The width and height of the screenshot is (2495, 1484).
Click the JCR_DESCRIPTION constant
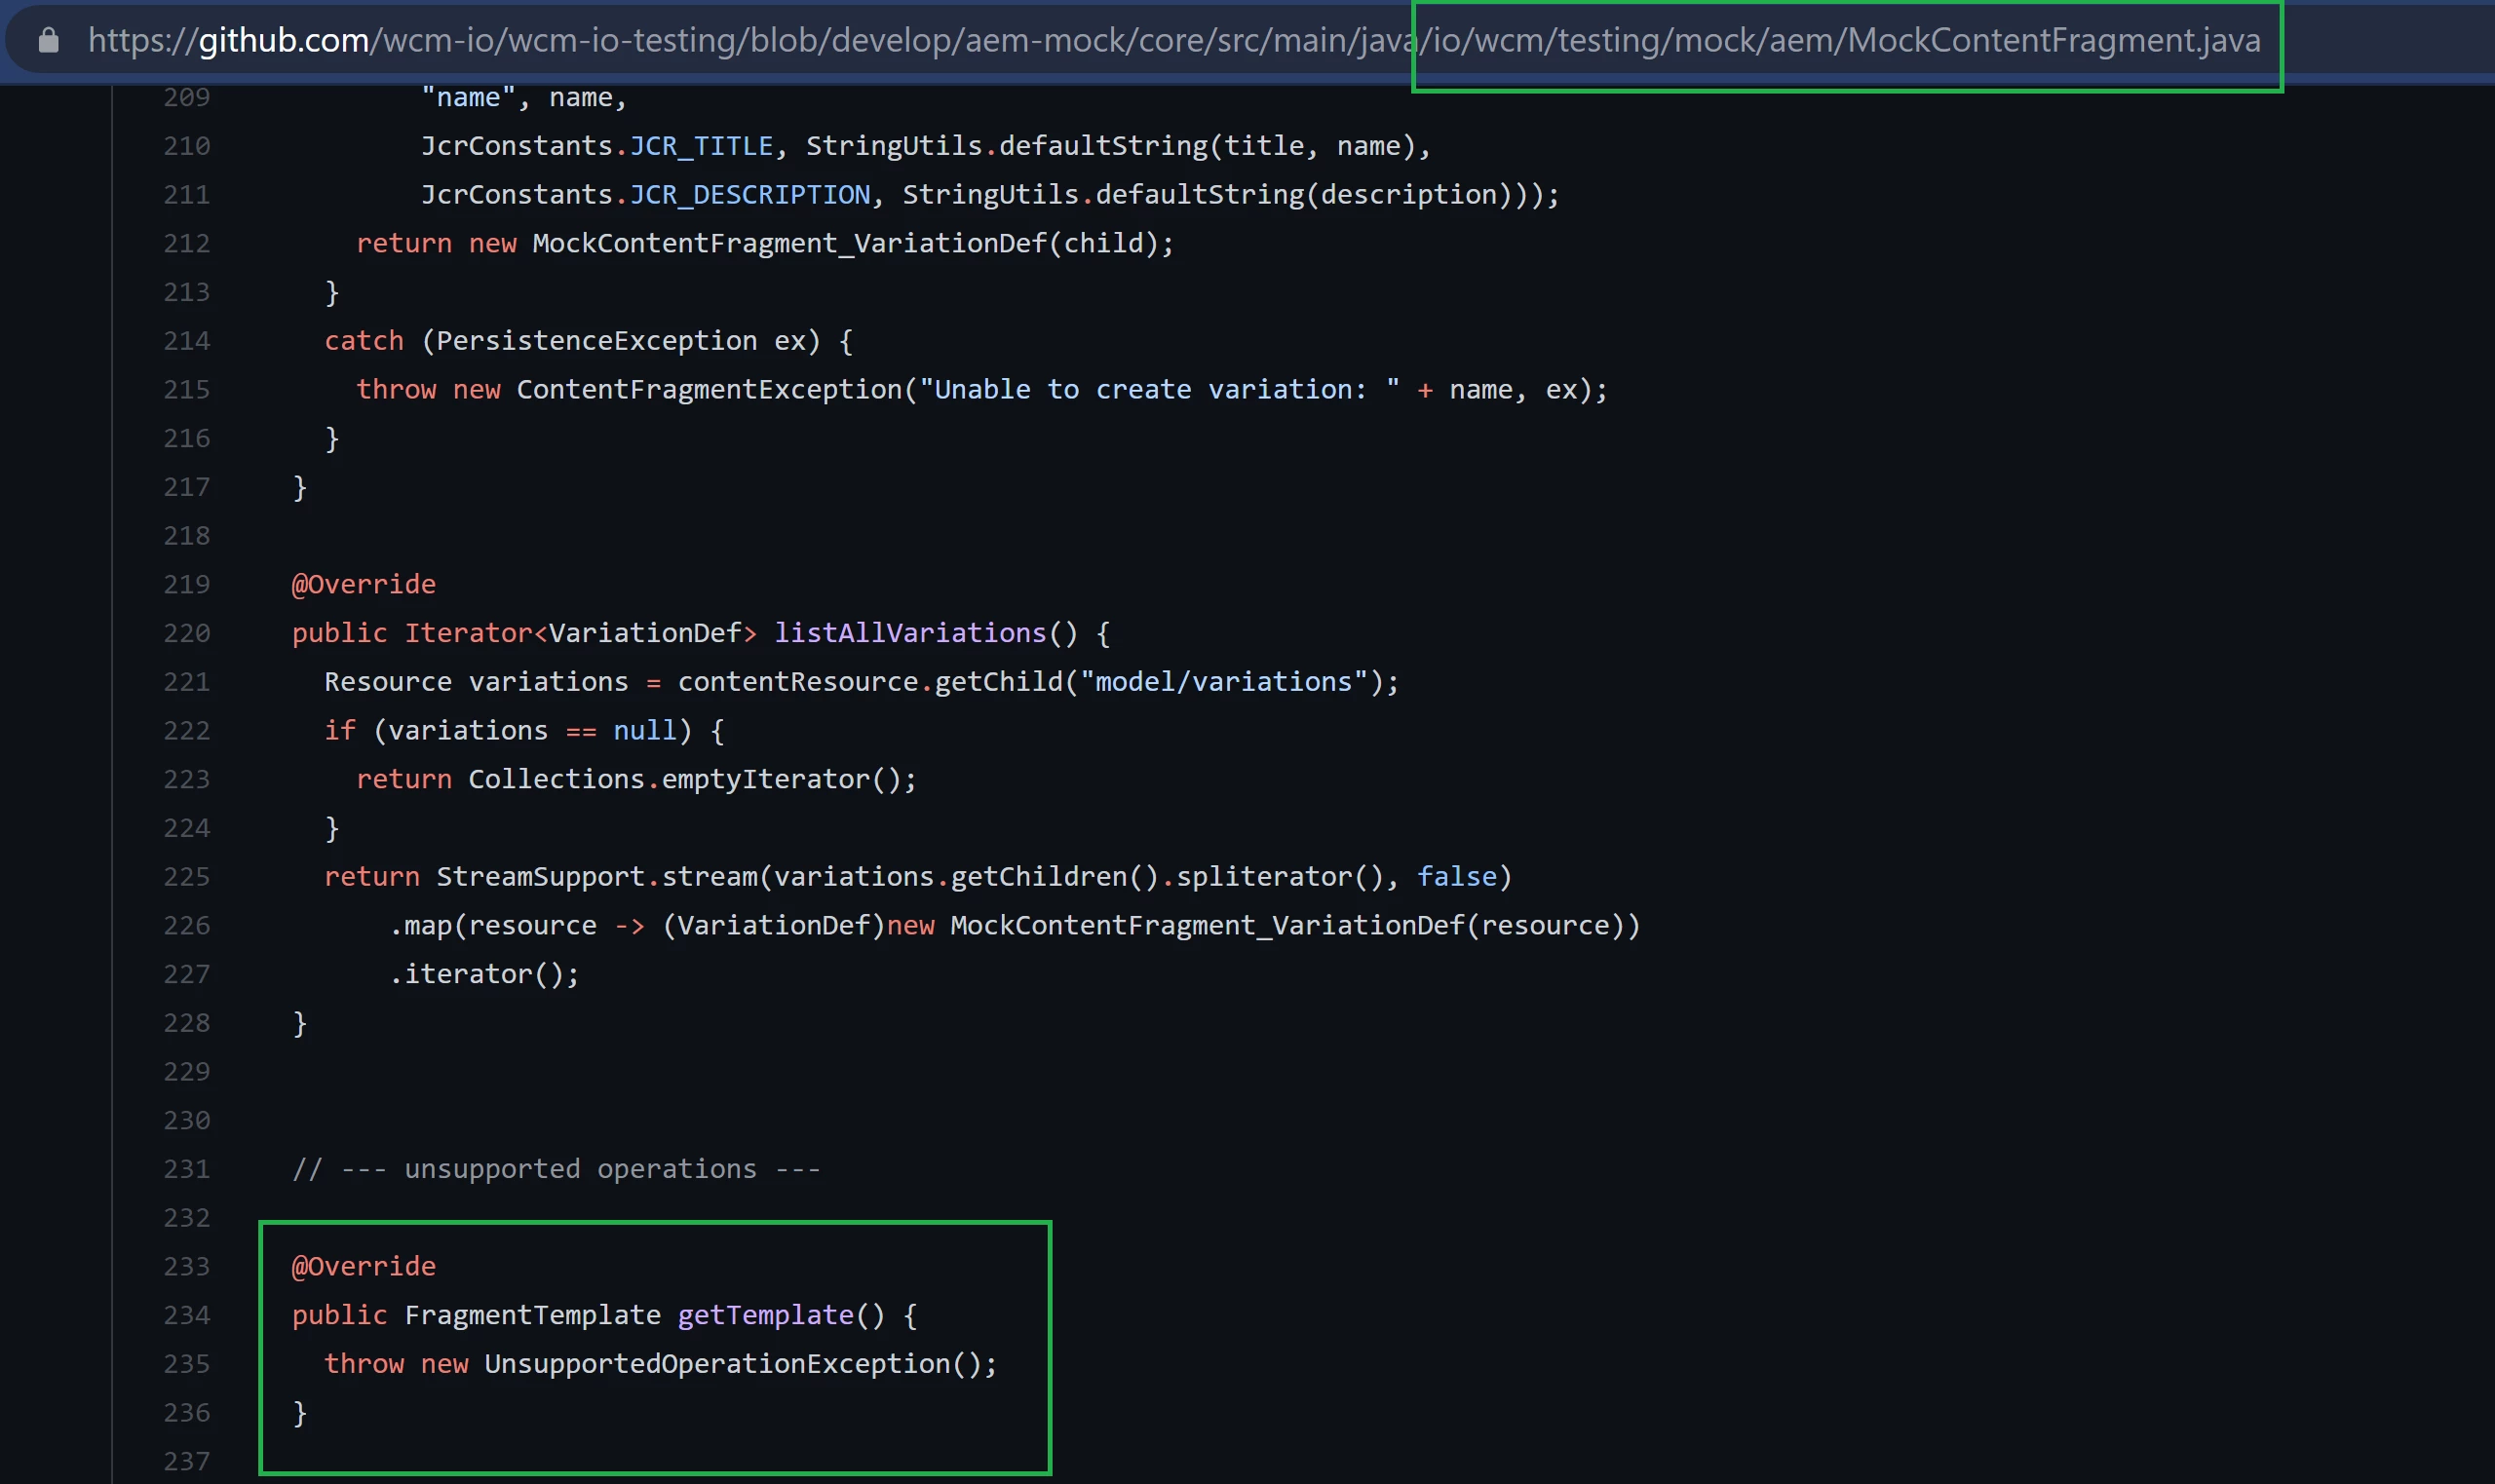point(749,194)
